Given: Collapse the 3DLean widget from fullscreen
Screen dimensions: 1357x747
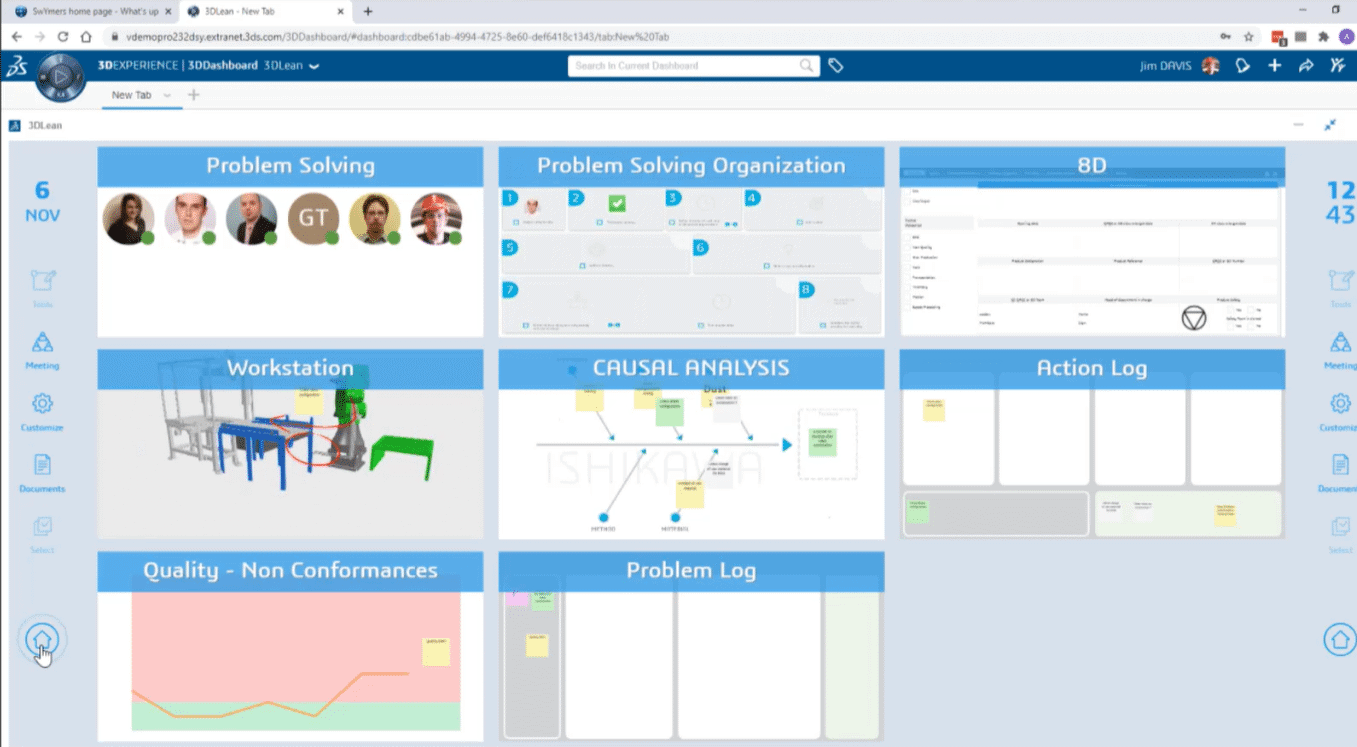Looking at the screenshot, I should point(1330,125).
